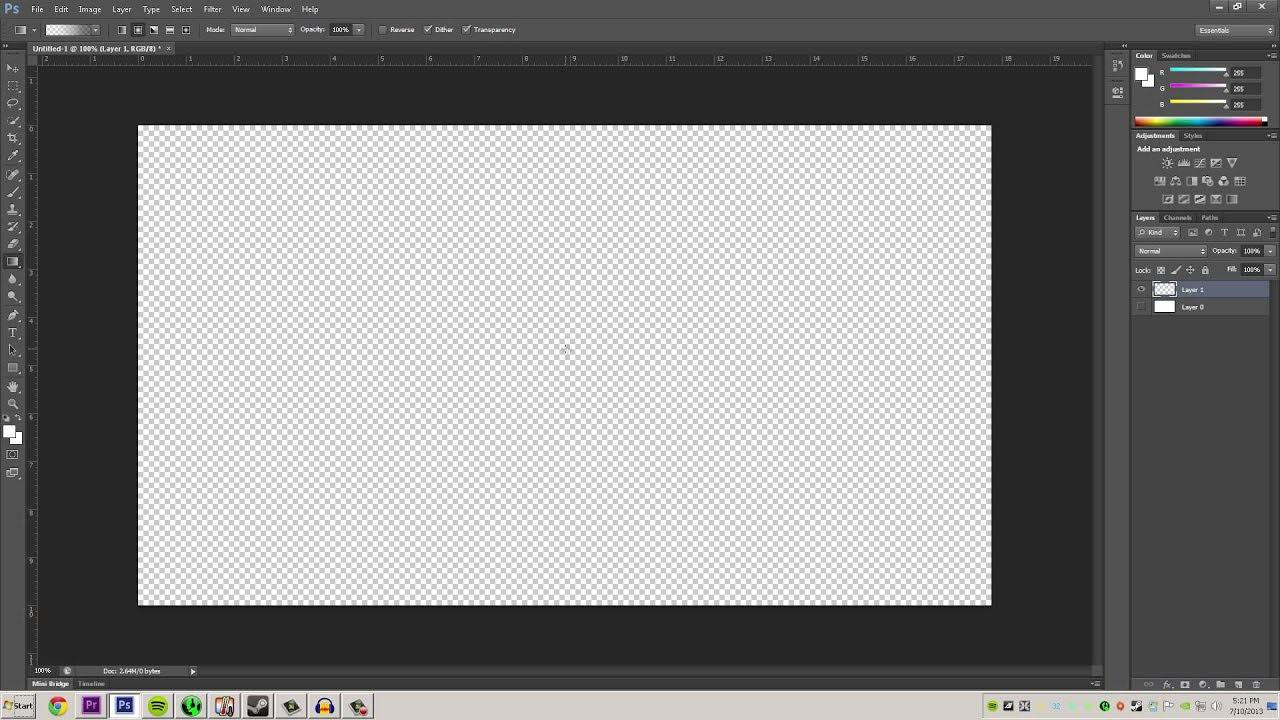Click the color spectrum ramp bar
This screenshot has height=720, width=1280.
point(1200,122)
